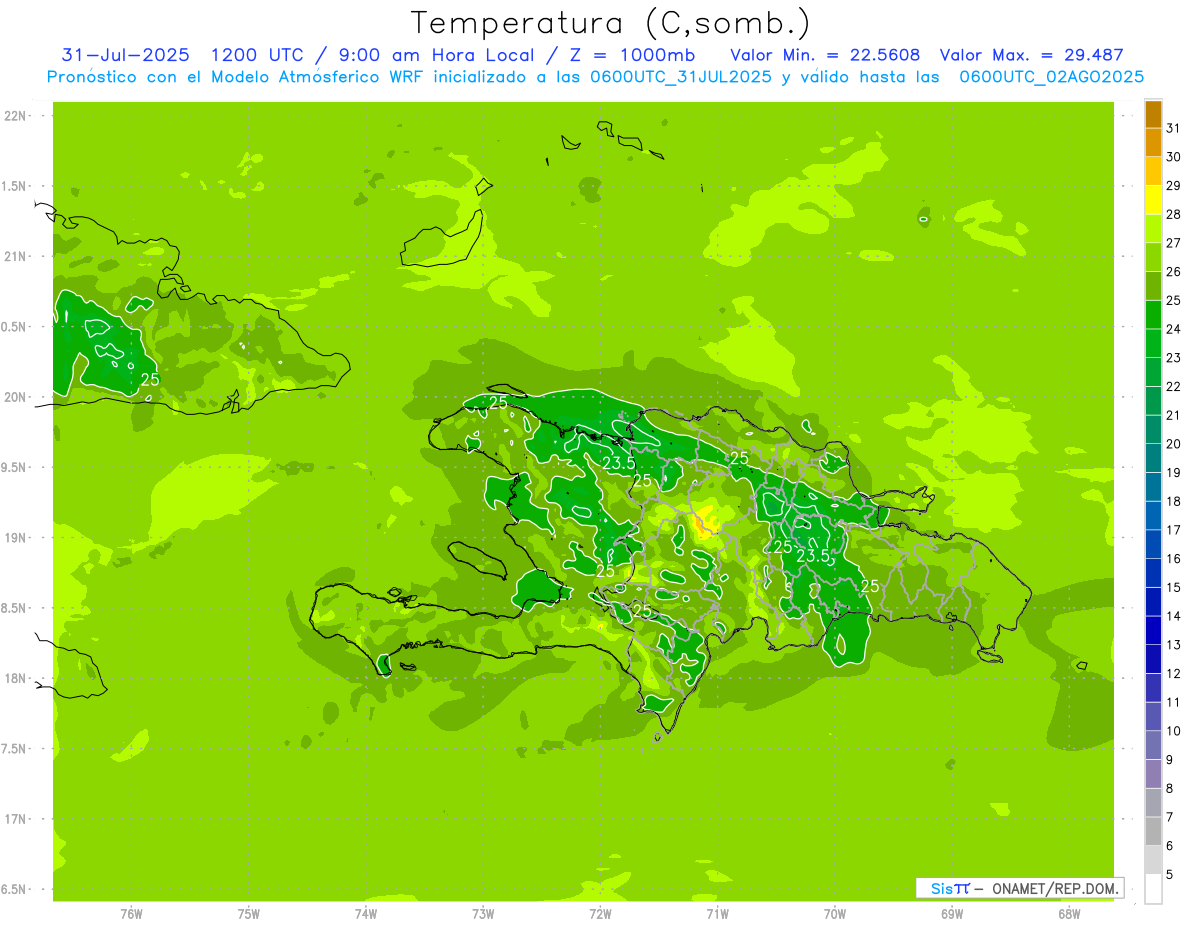Pick the orange swatch above legend value 31
The width and height of the screenshot is (1200, 927).
click(1153, 114)
